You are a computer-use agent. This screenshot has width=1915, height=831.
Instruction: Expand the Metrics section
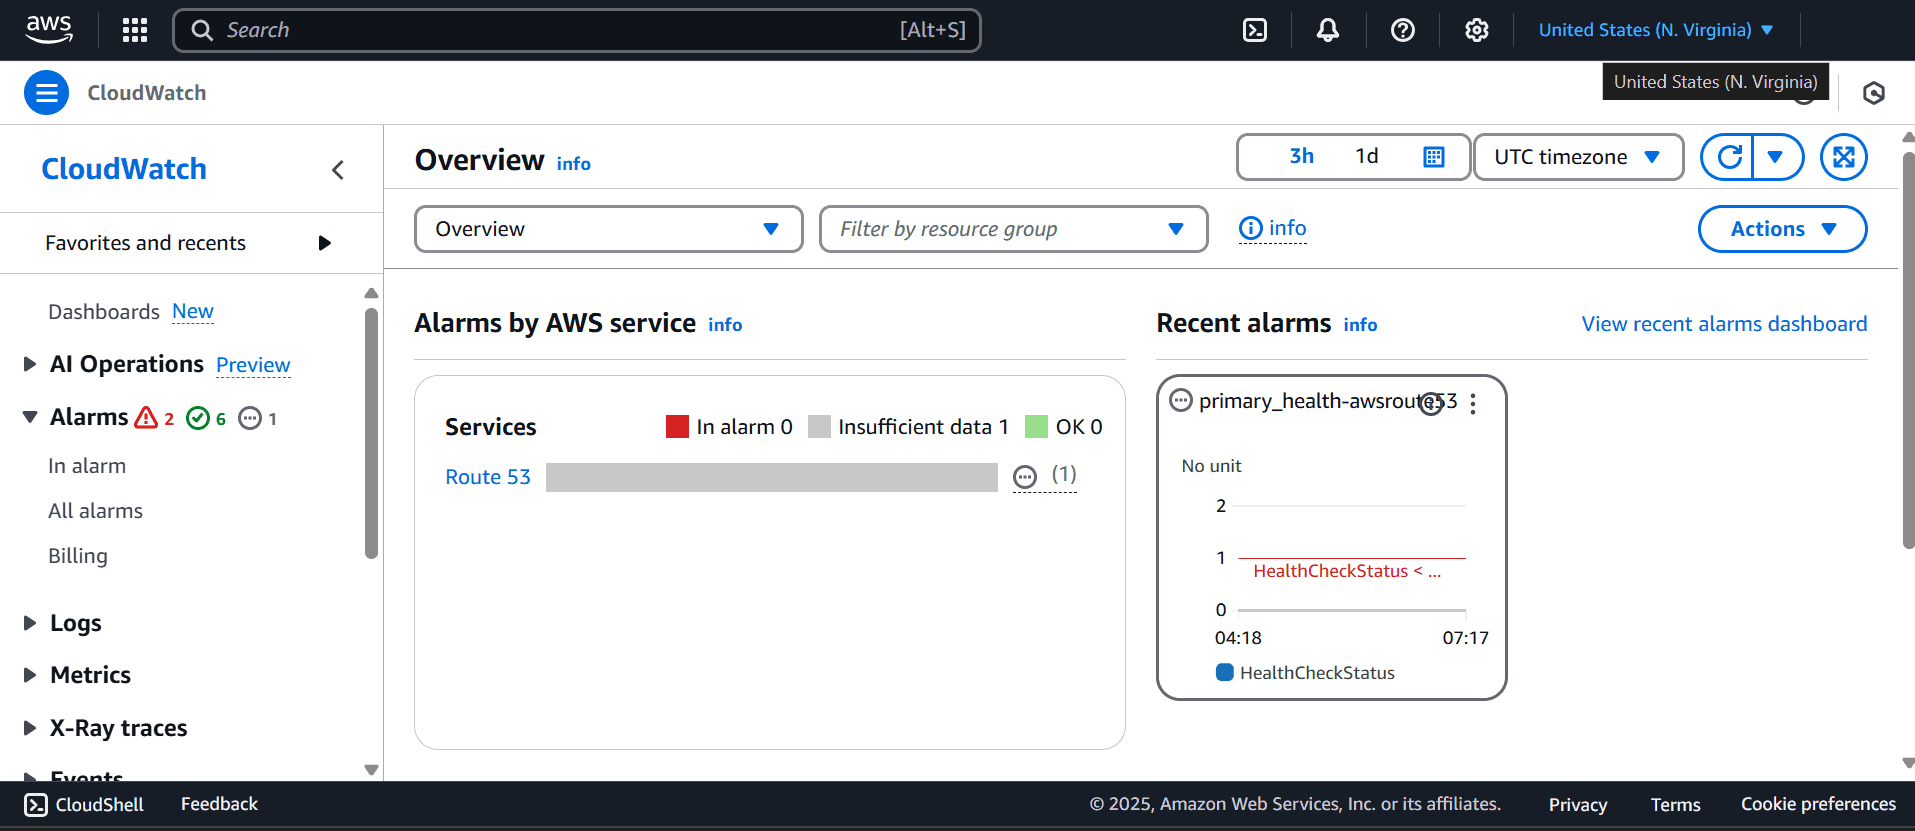(x=30, y=675)
